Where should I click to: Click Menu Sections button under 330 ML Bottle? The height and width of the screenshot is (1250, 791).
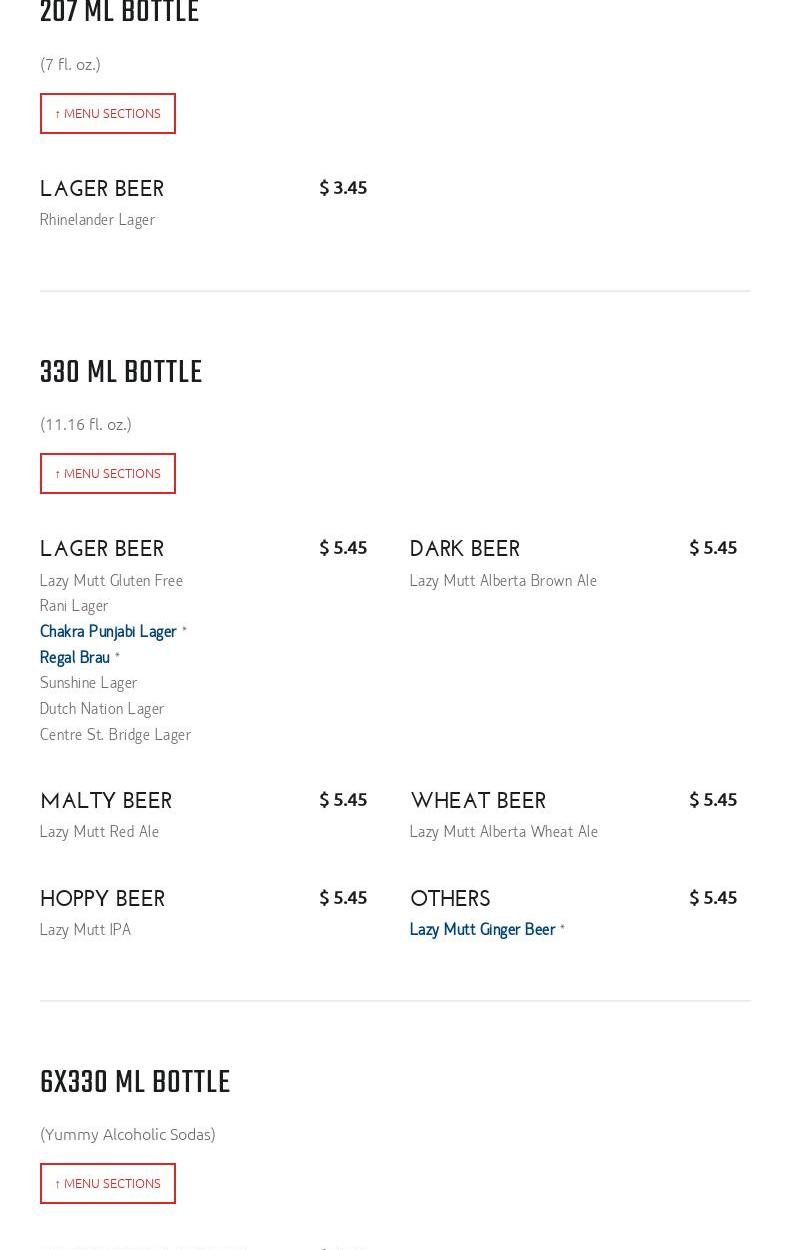(108, 474)
